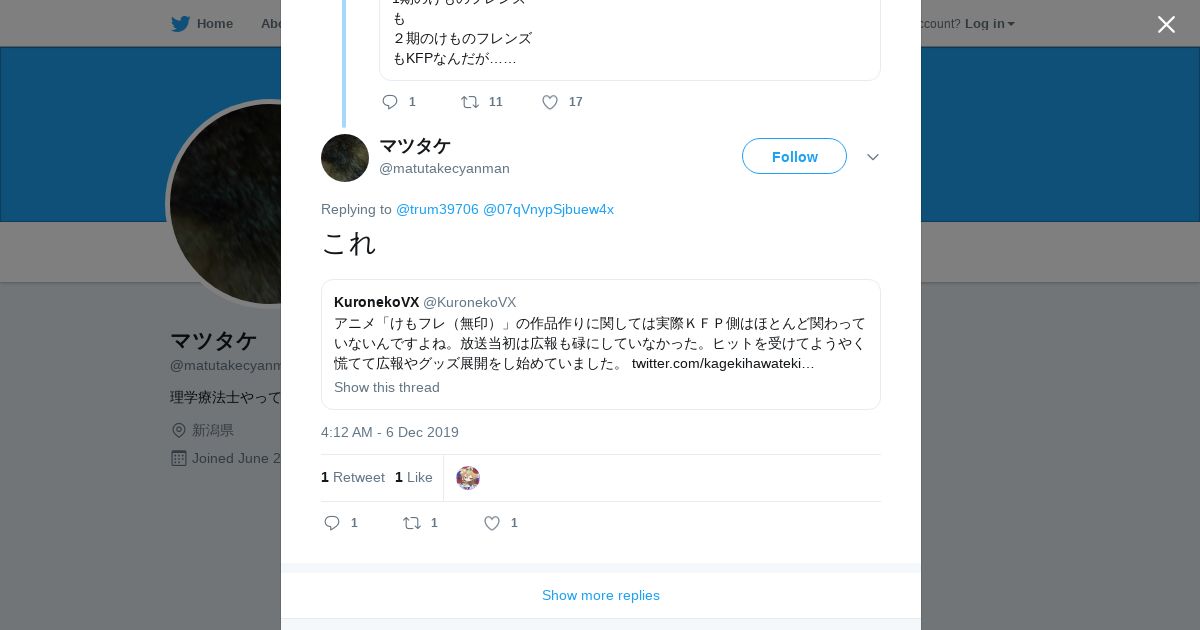This screenshot has height=630, width=1200.
Task: Click the Twitter bird Home icon
Action: coord(180,24)
